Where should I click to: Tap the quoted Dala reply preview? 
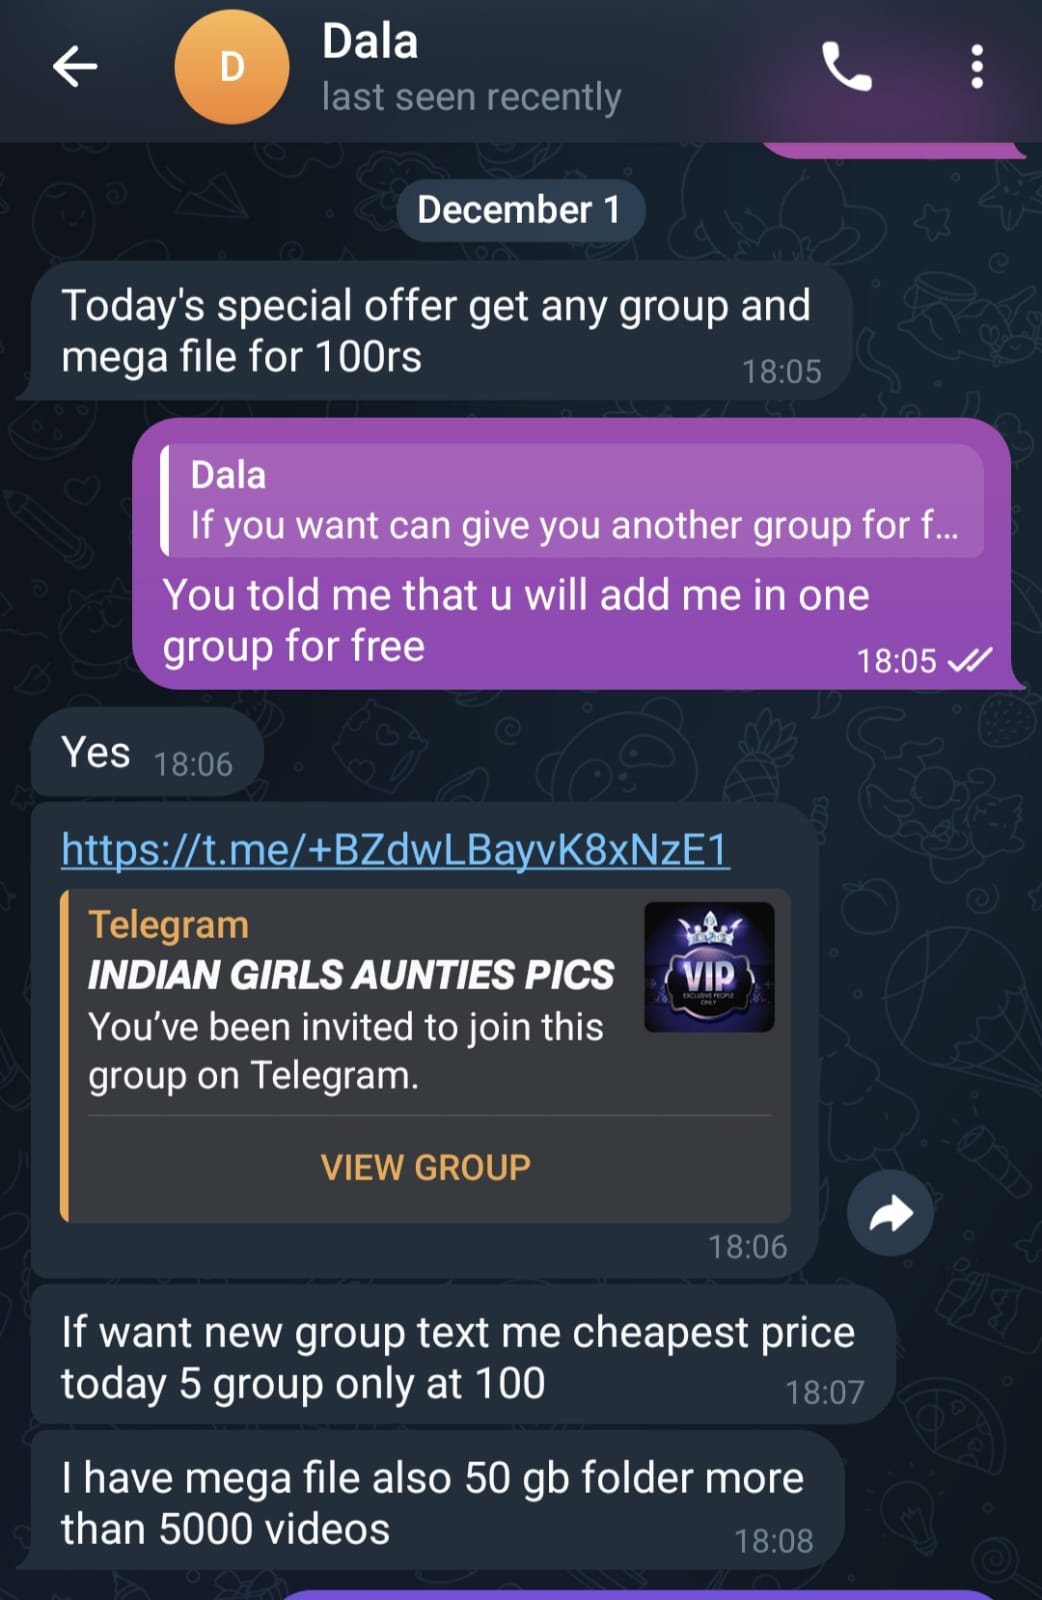point(572,501)
